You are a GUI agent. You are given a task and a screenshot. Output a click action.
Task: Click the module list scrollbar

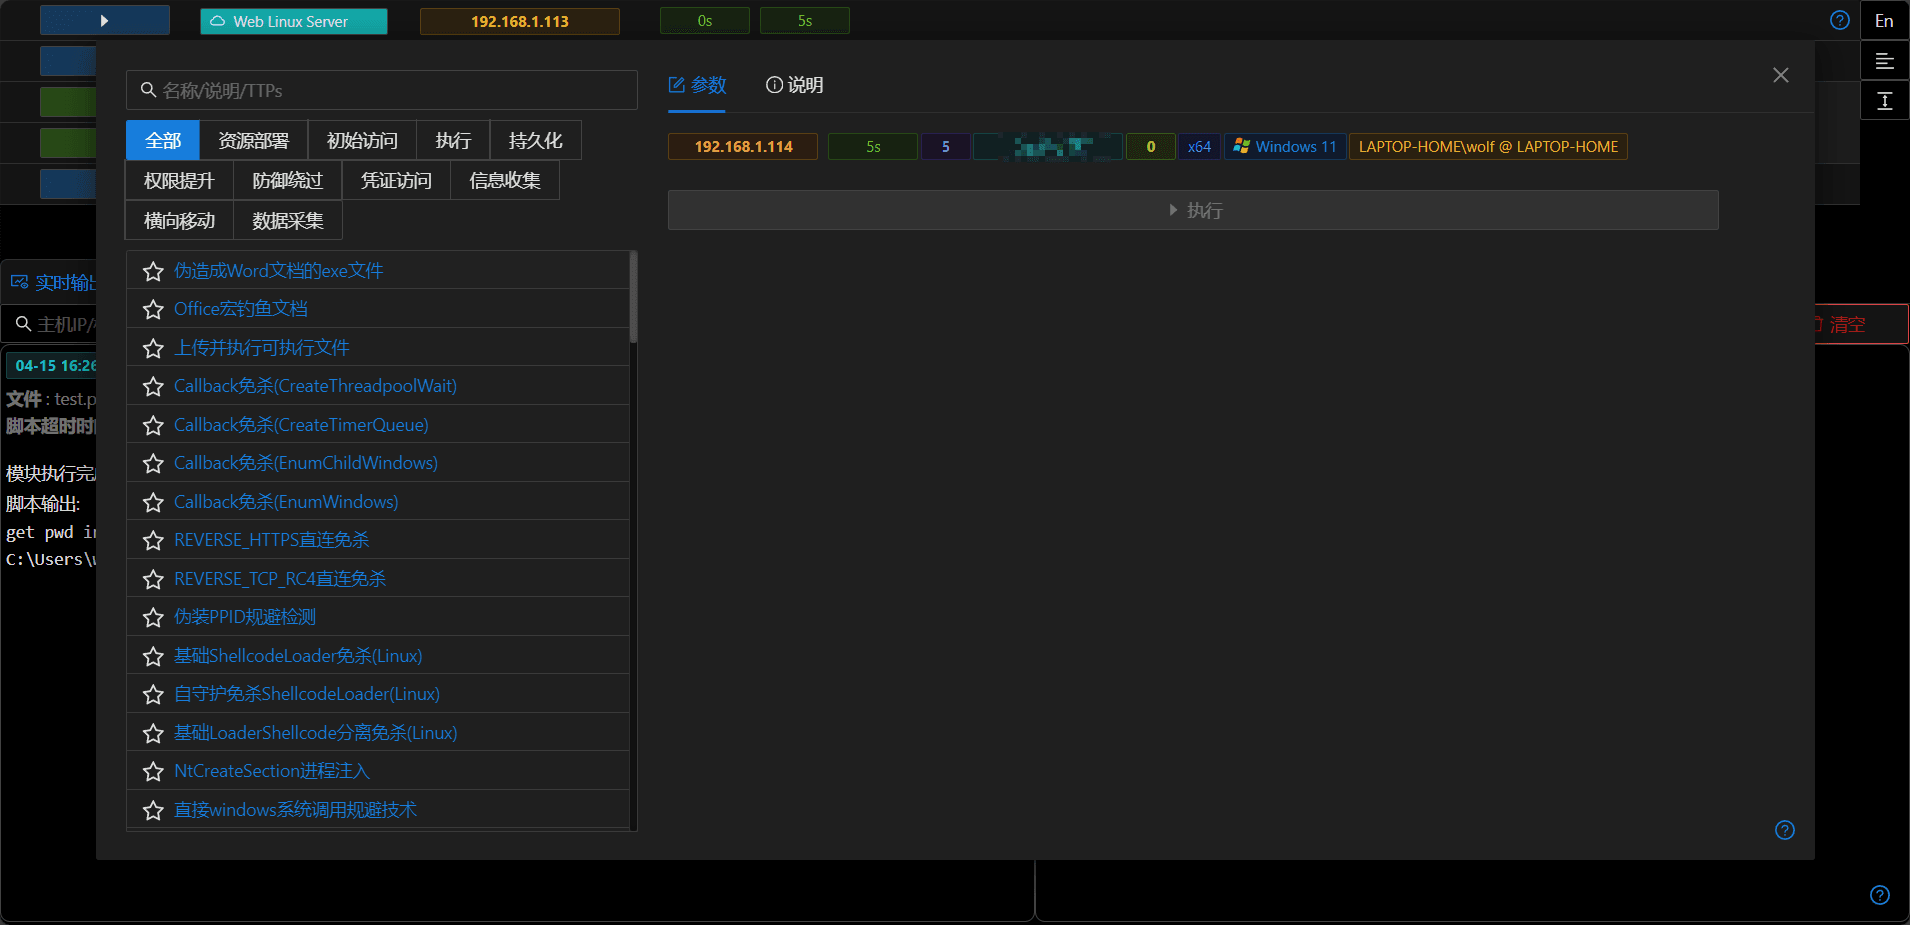pos(633,297)
